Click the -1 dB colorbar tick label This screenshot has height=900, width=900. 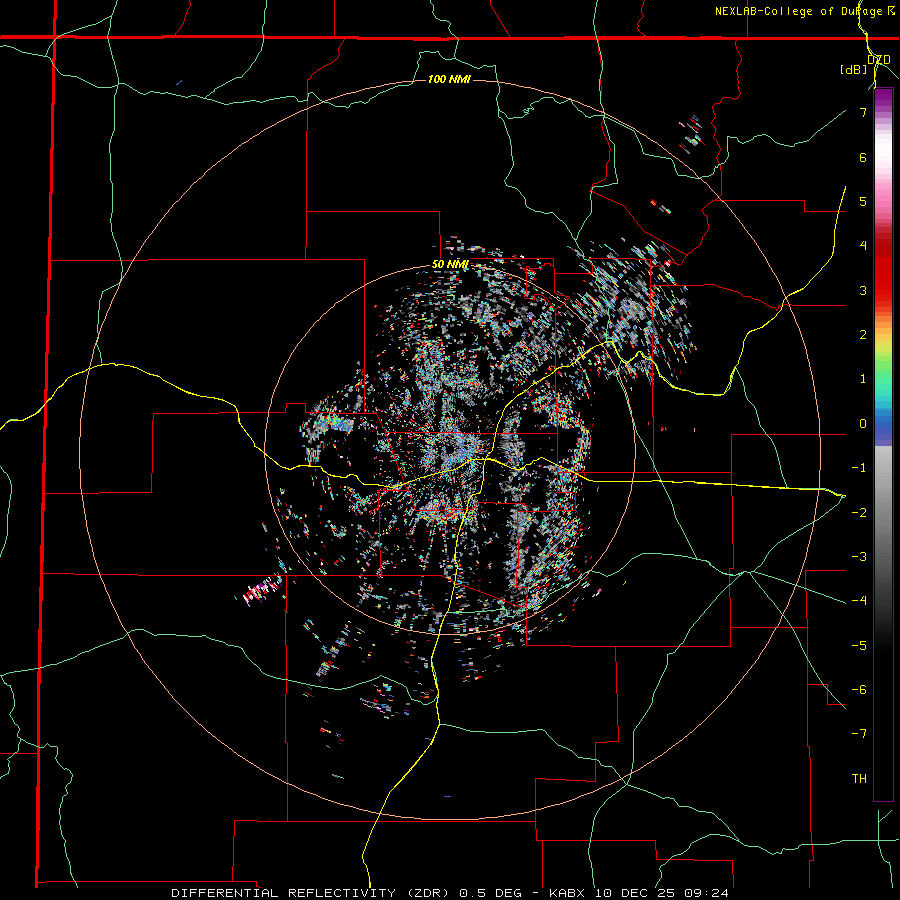click(859, 468)
